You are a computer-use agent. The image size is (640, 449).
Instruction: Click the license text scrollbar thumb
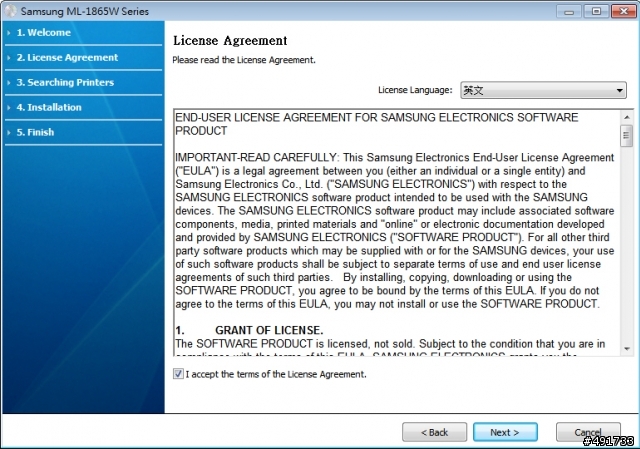627,136
